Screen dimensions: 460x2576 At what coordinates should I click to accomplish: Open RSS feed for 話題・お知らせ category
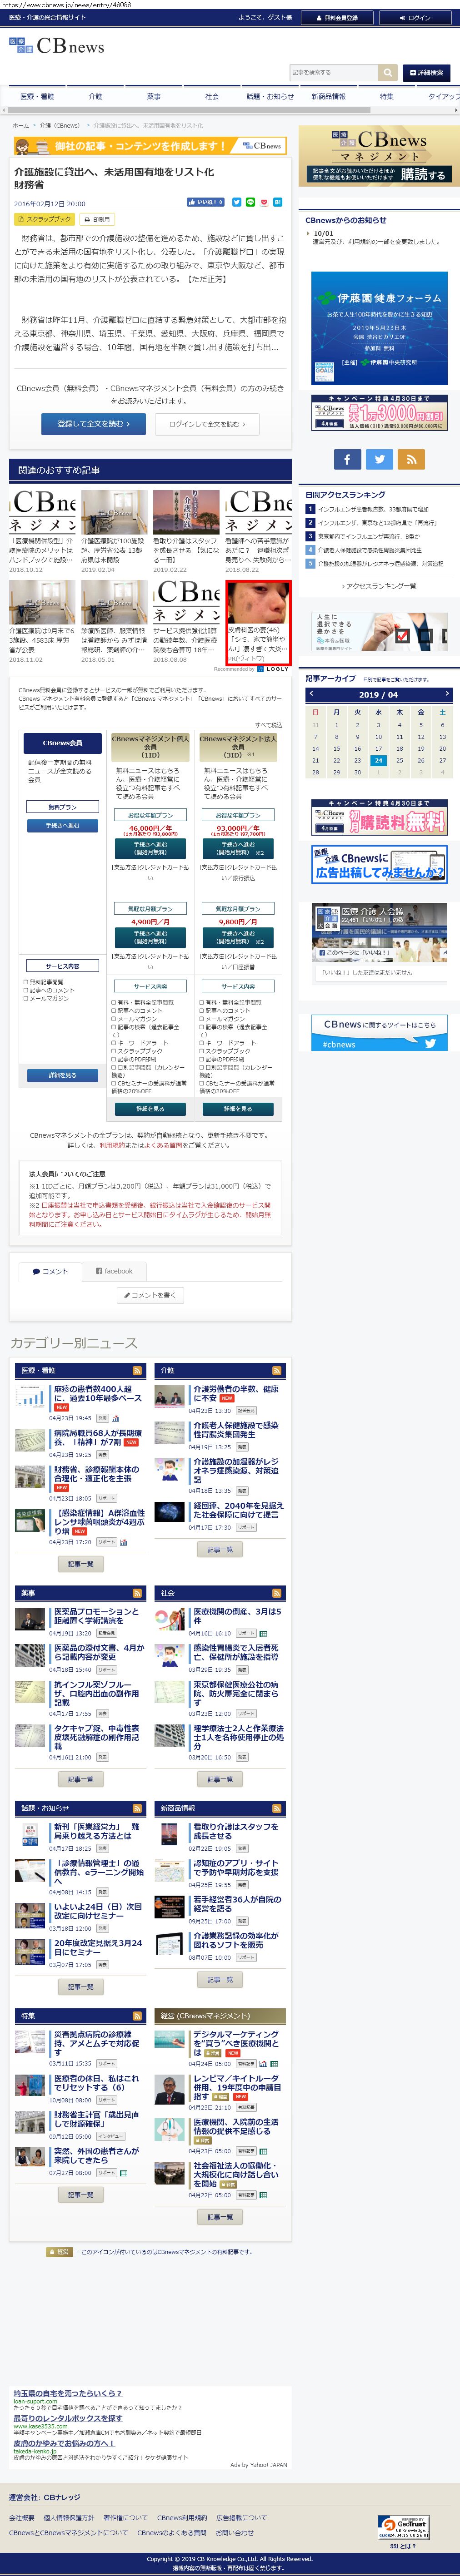(x=137, y=1808)
